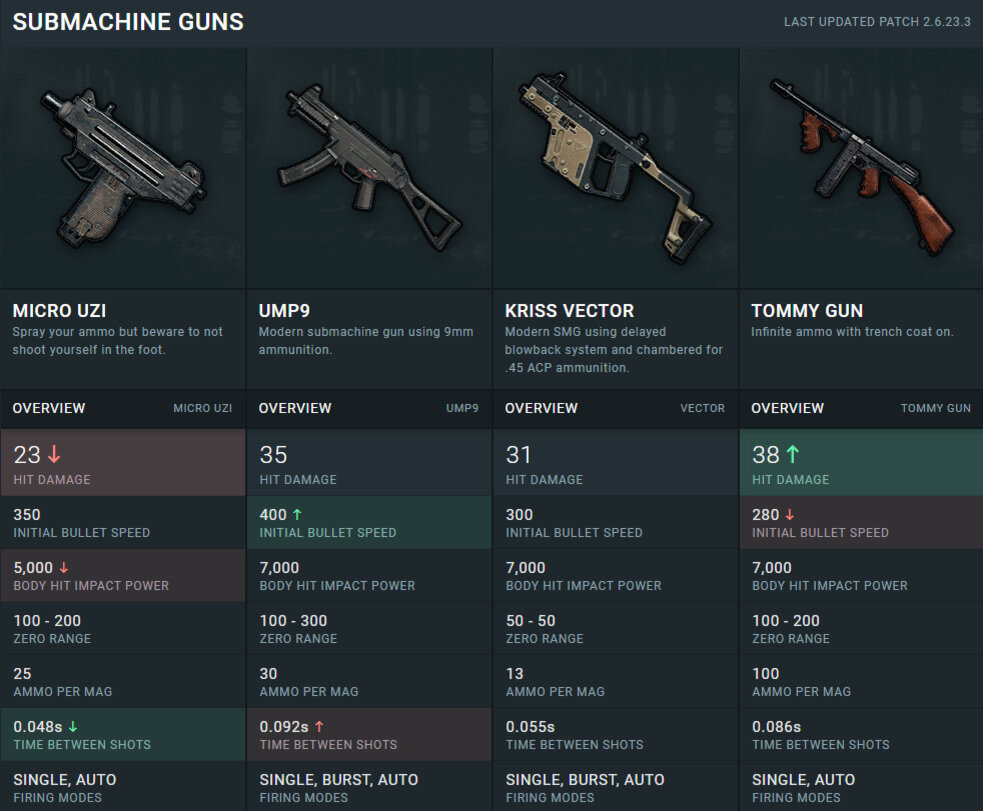Open the OVERVIEW tab of UMP9 column
Viewport: 983px width, 811px height.
[x=295, y=408]
